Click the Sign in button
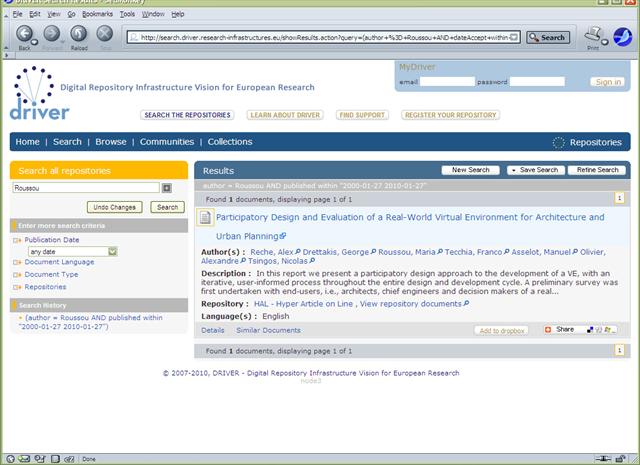Screen dimensions: 640x465 (x=608, y=82)
